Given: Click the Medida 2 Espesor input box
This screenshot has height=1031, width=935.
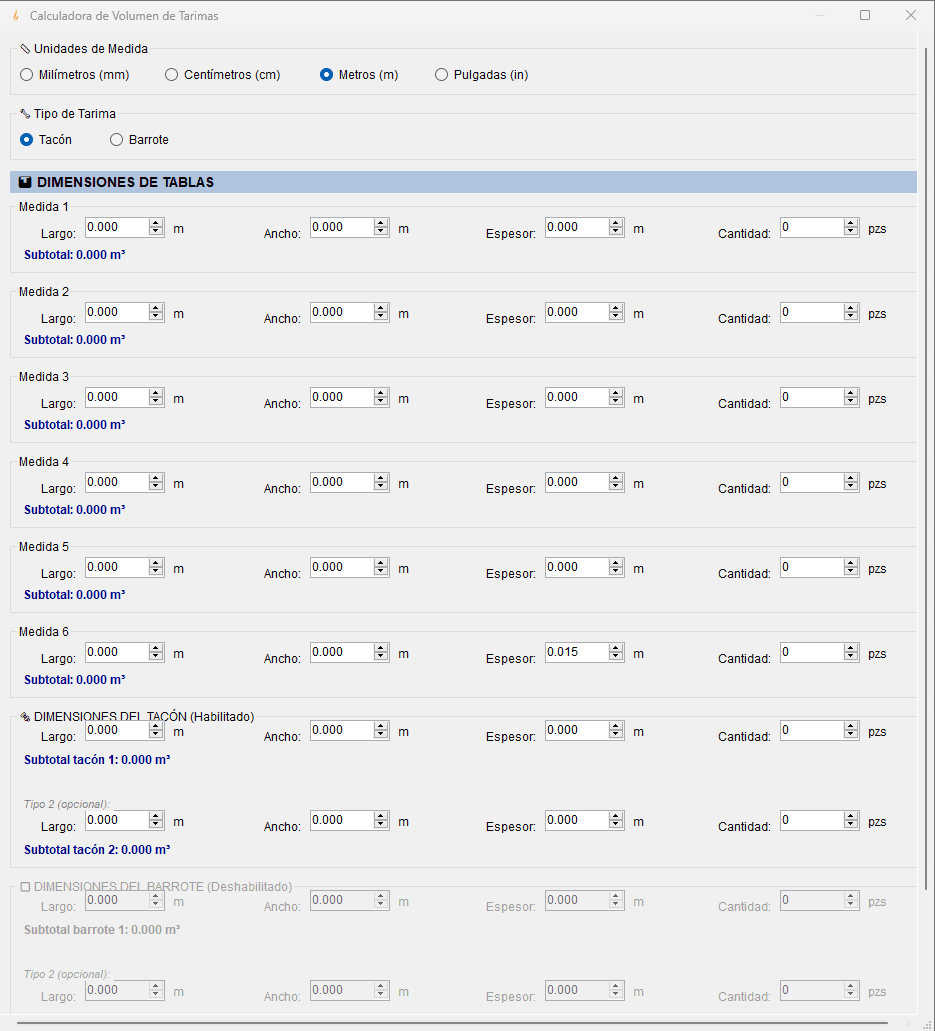Looking at the screenshot, I should tap(577, 312).
